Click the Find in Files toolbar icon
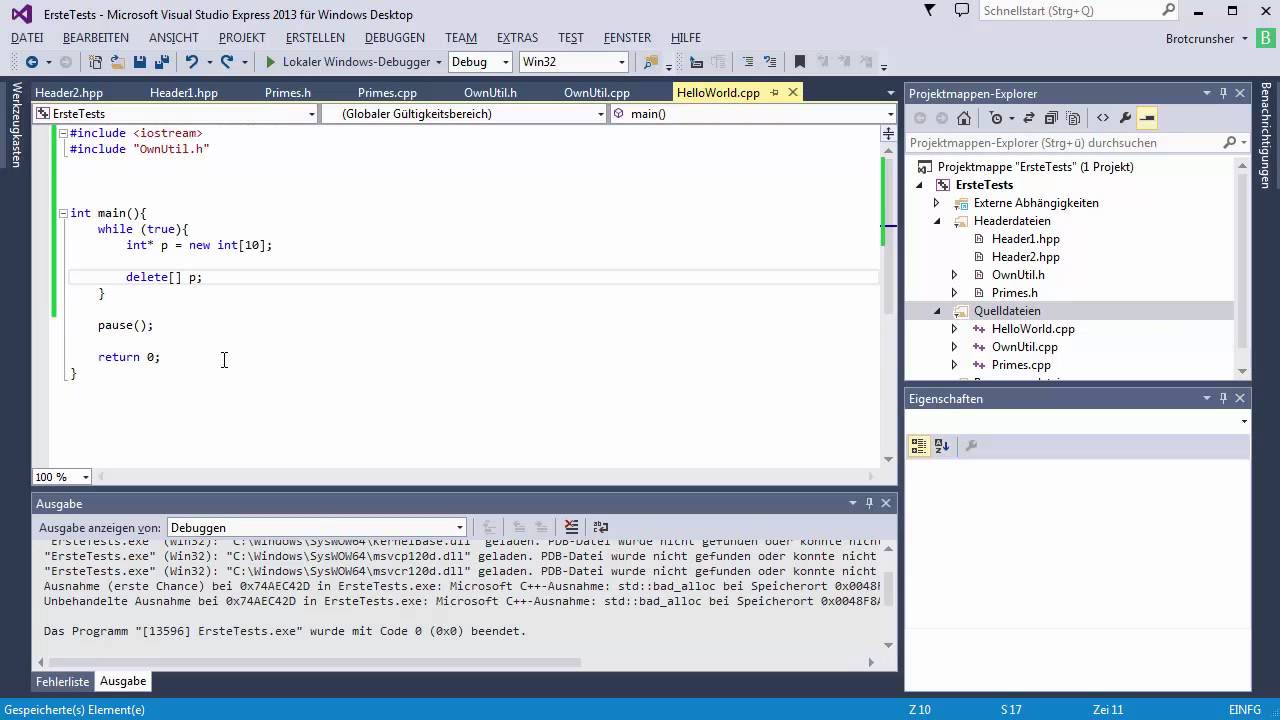The width and height of the screenshot is (1280, 720). (x=652, y=62)
